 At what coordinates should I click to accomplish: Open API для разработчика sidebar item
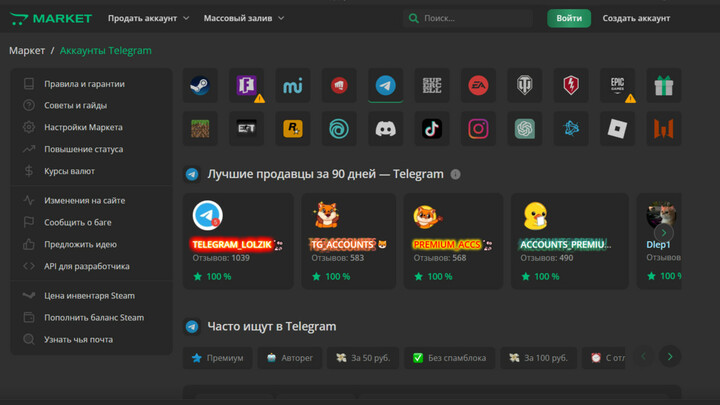[x=91, y=266]
